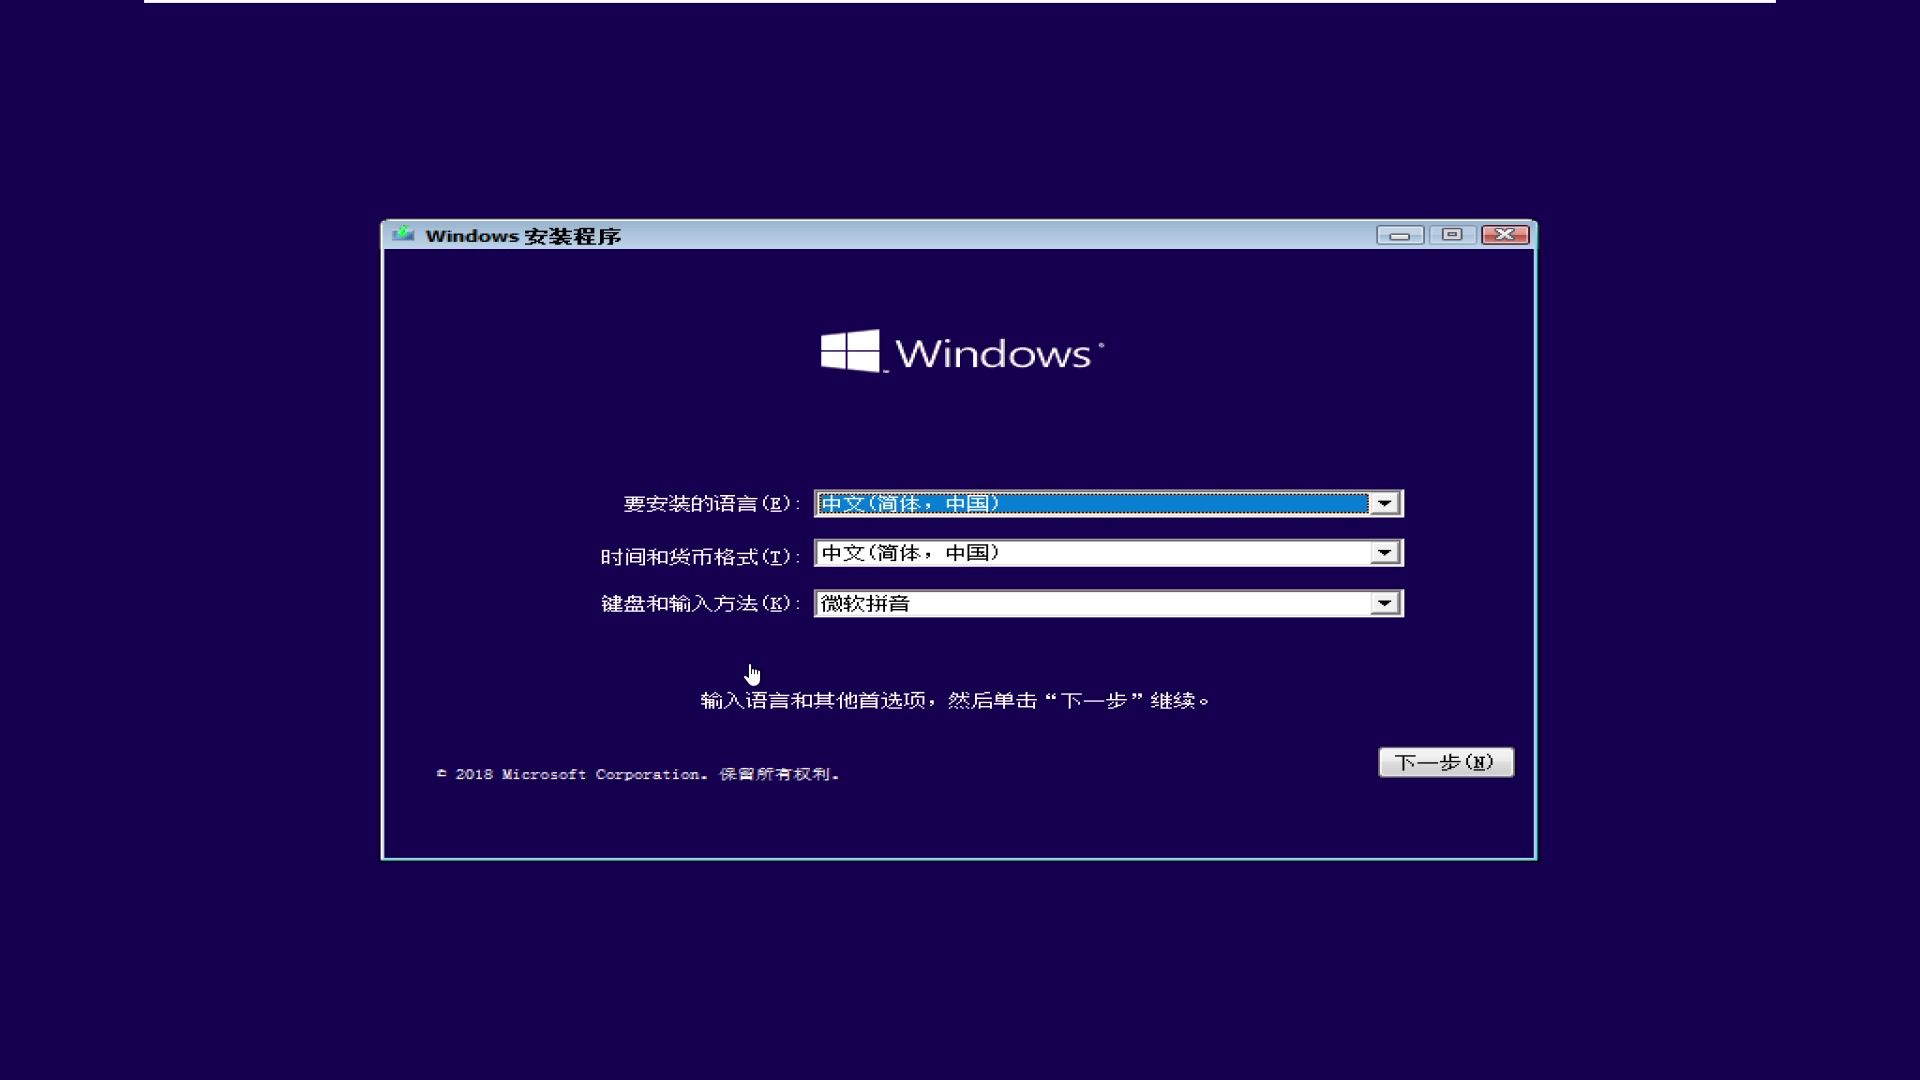The height and width of the screenshot is (1080, 1920).
Task: Open the 时间和货币格式 dropdown arrow
Action: pos(1384,553)
